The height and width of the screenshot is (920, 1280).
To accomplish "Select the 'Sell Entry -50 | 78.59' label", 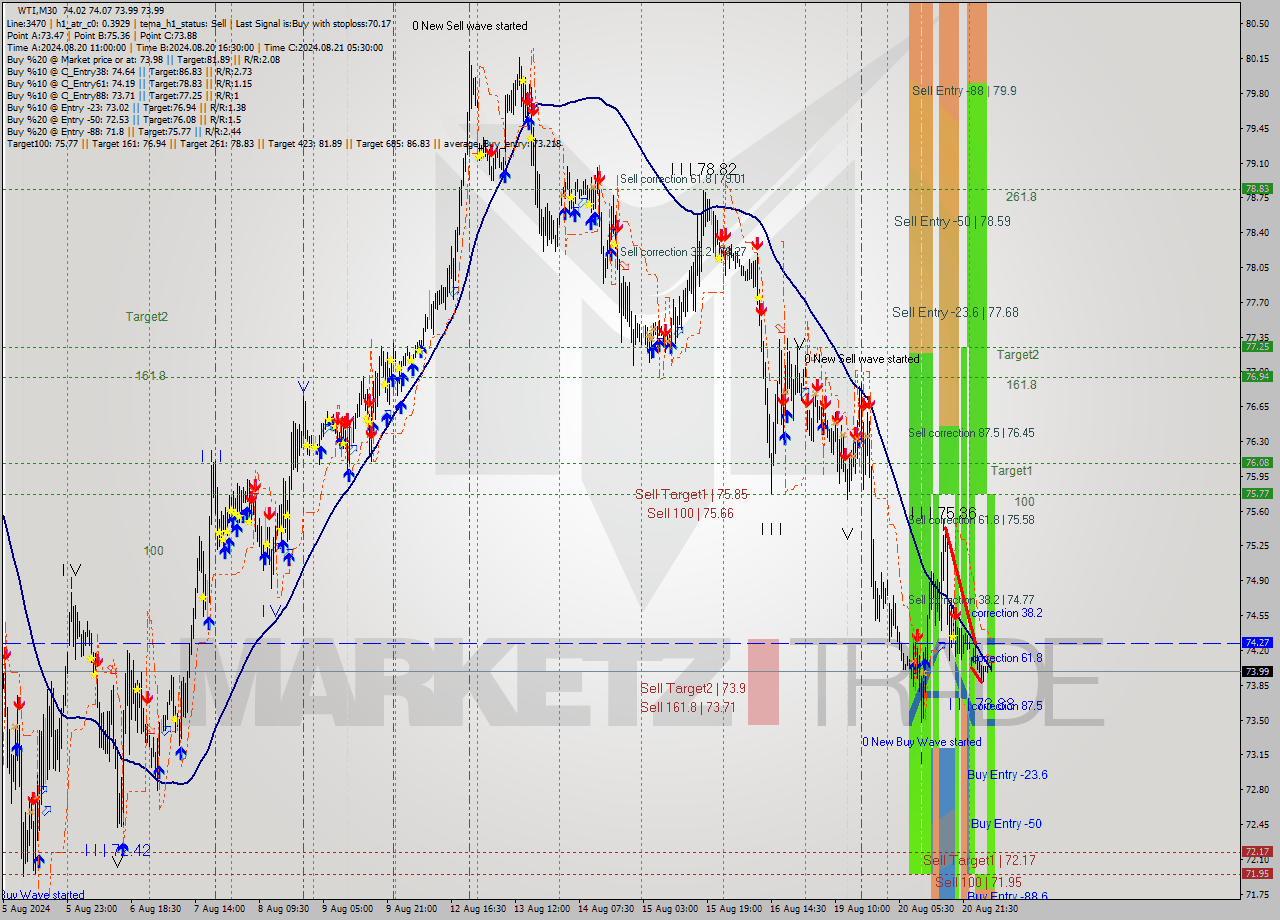I will 952,222.
